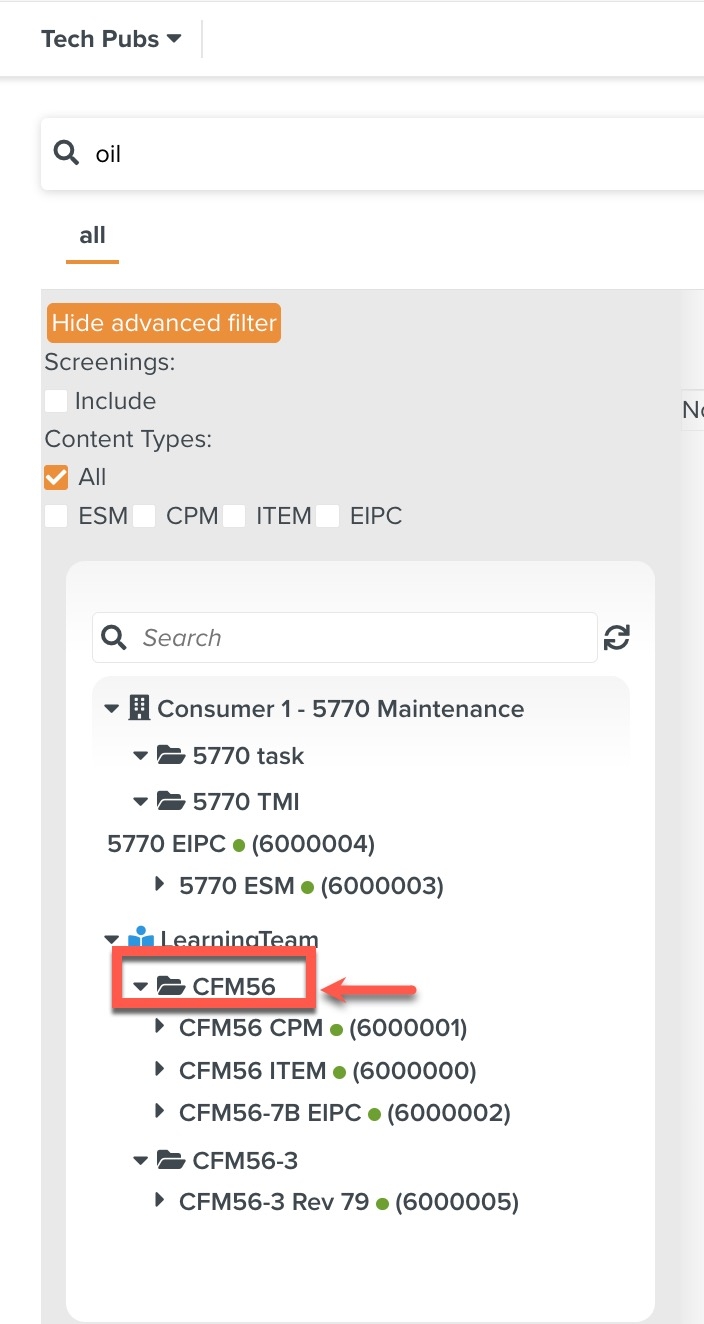
Task: Click the CFM56-3 folder icon
Action: click(x=172, y=1161)
